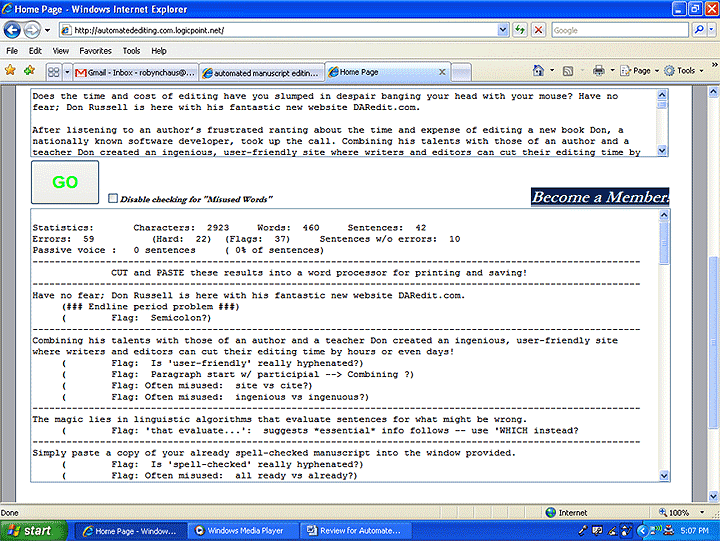Expand the command bar overflow chevron
Screen dimensions: 720x541
coord(714,65)
